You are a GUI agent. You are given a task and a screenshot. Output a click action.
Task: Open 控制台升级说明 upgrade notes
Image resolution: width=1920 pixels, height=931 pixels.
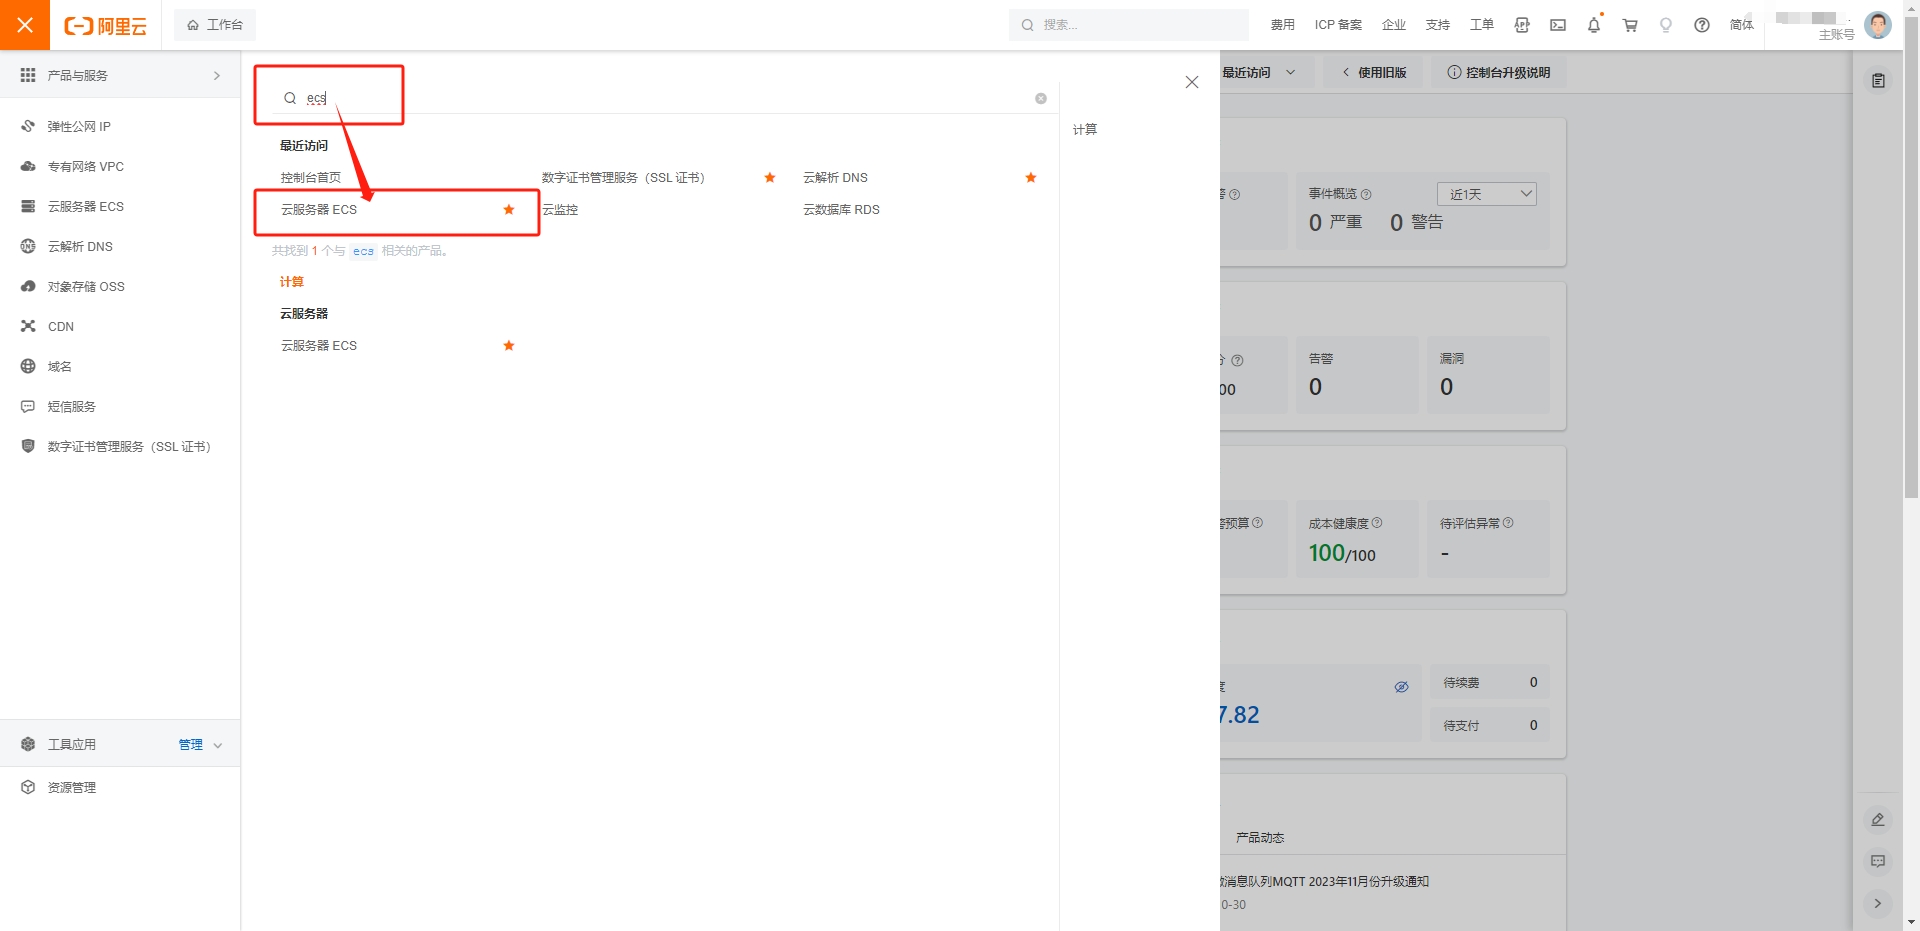click(1499, 72)
